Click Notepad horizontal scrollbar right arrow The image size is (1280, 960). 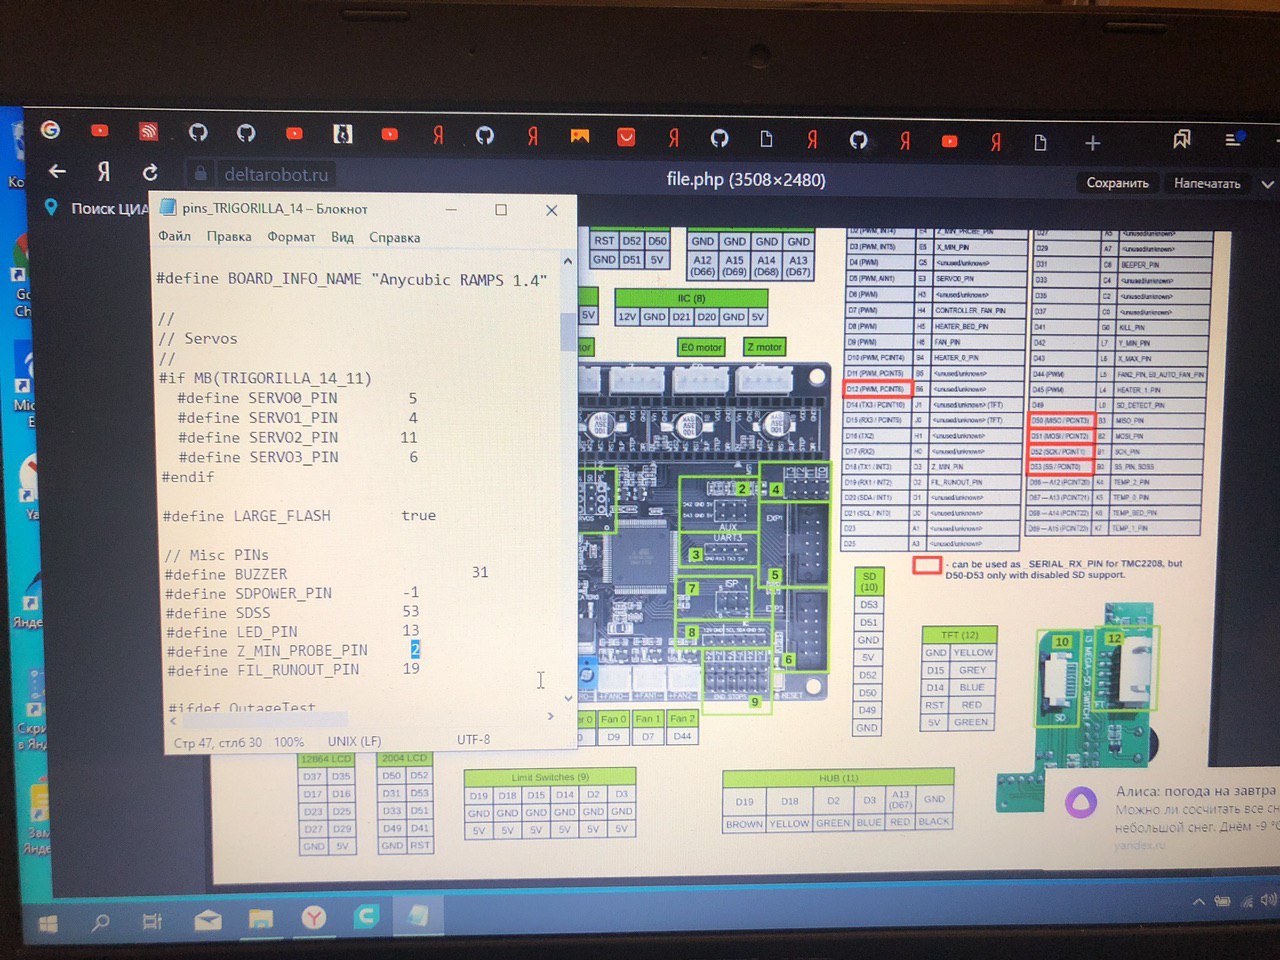[550, 716]
